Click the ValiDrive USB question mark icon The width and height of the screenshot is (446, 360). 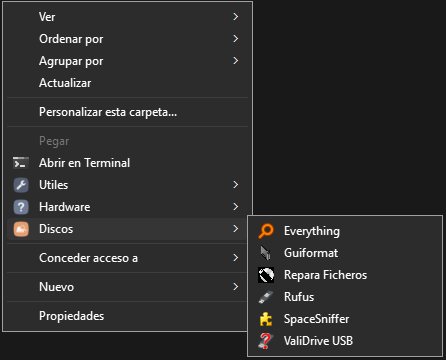coord(266,341)
